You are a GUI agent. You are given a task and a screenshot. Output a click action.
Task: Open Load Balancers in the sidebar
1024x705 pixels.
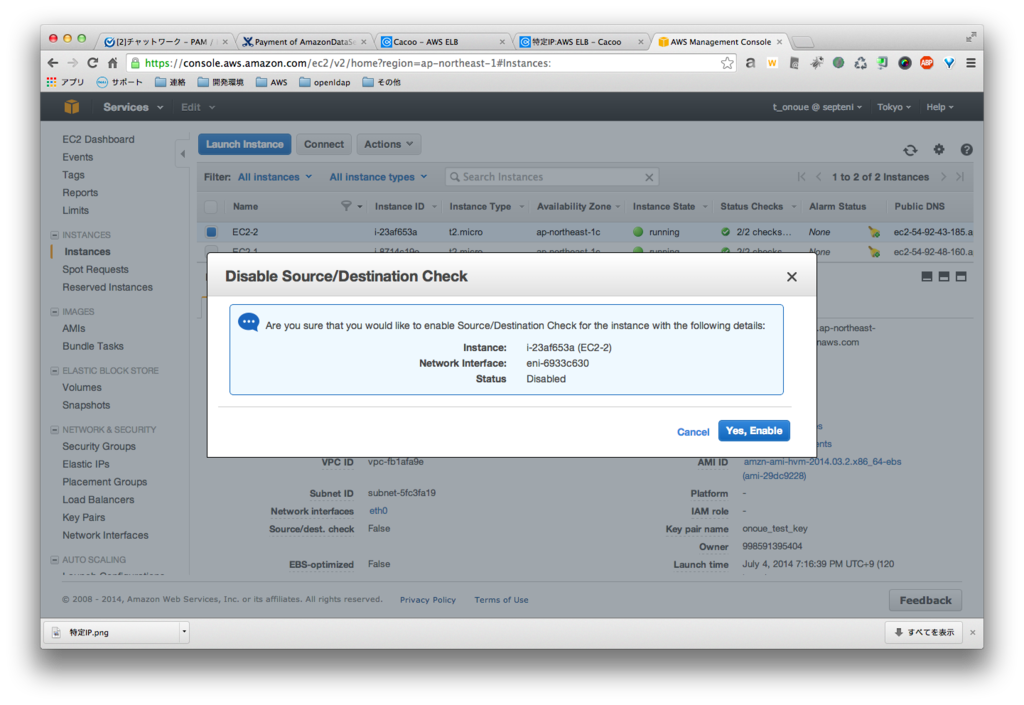coord(99,499)
